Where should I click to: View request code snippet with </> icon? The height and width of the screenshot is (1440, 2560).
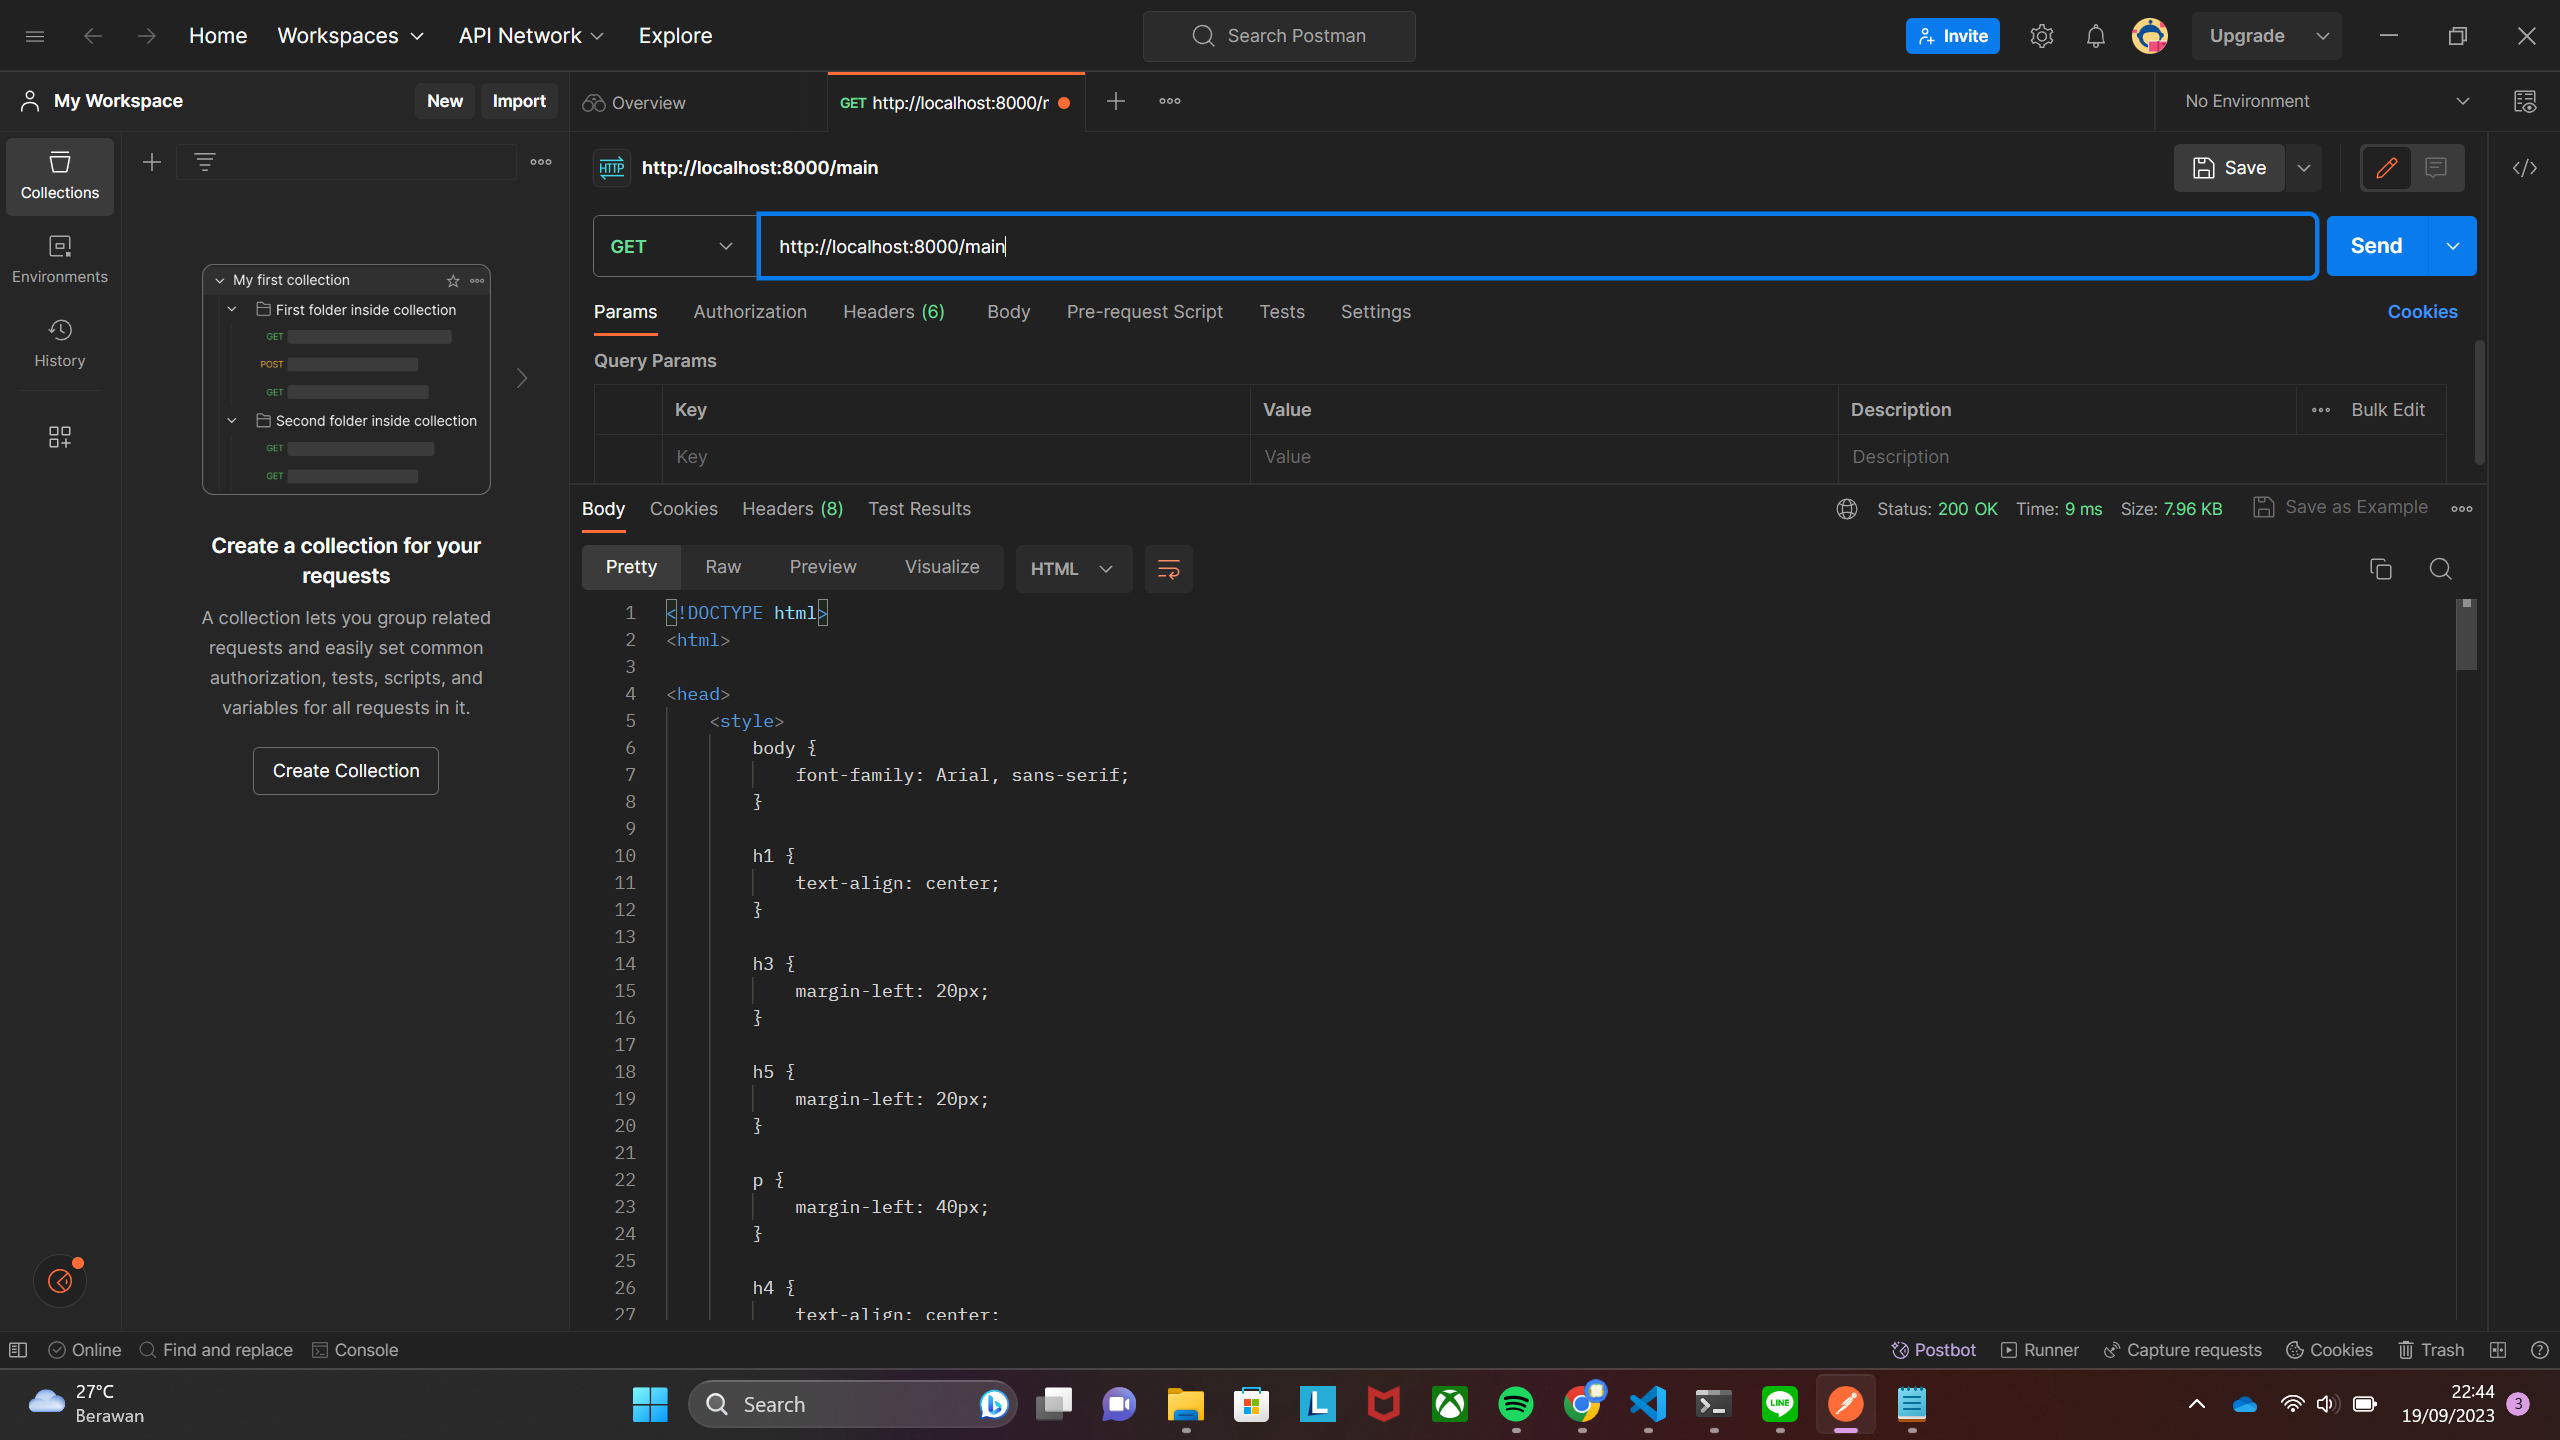pos(2525,168)
